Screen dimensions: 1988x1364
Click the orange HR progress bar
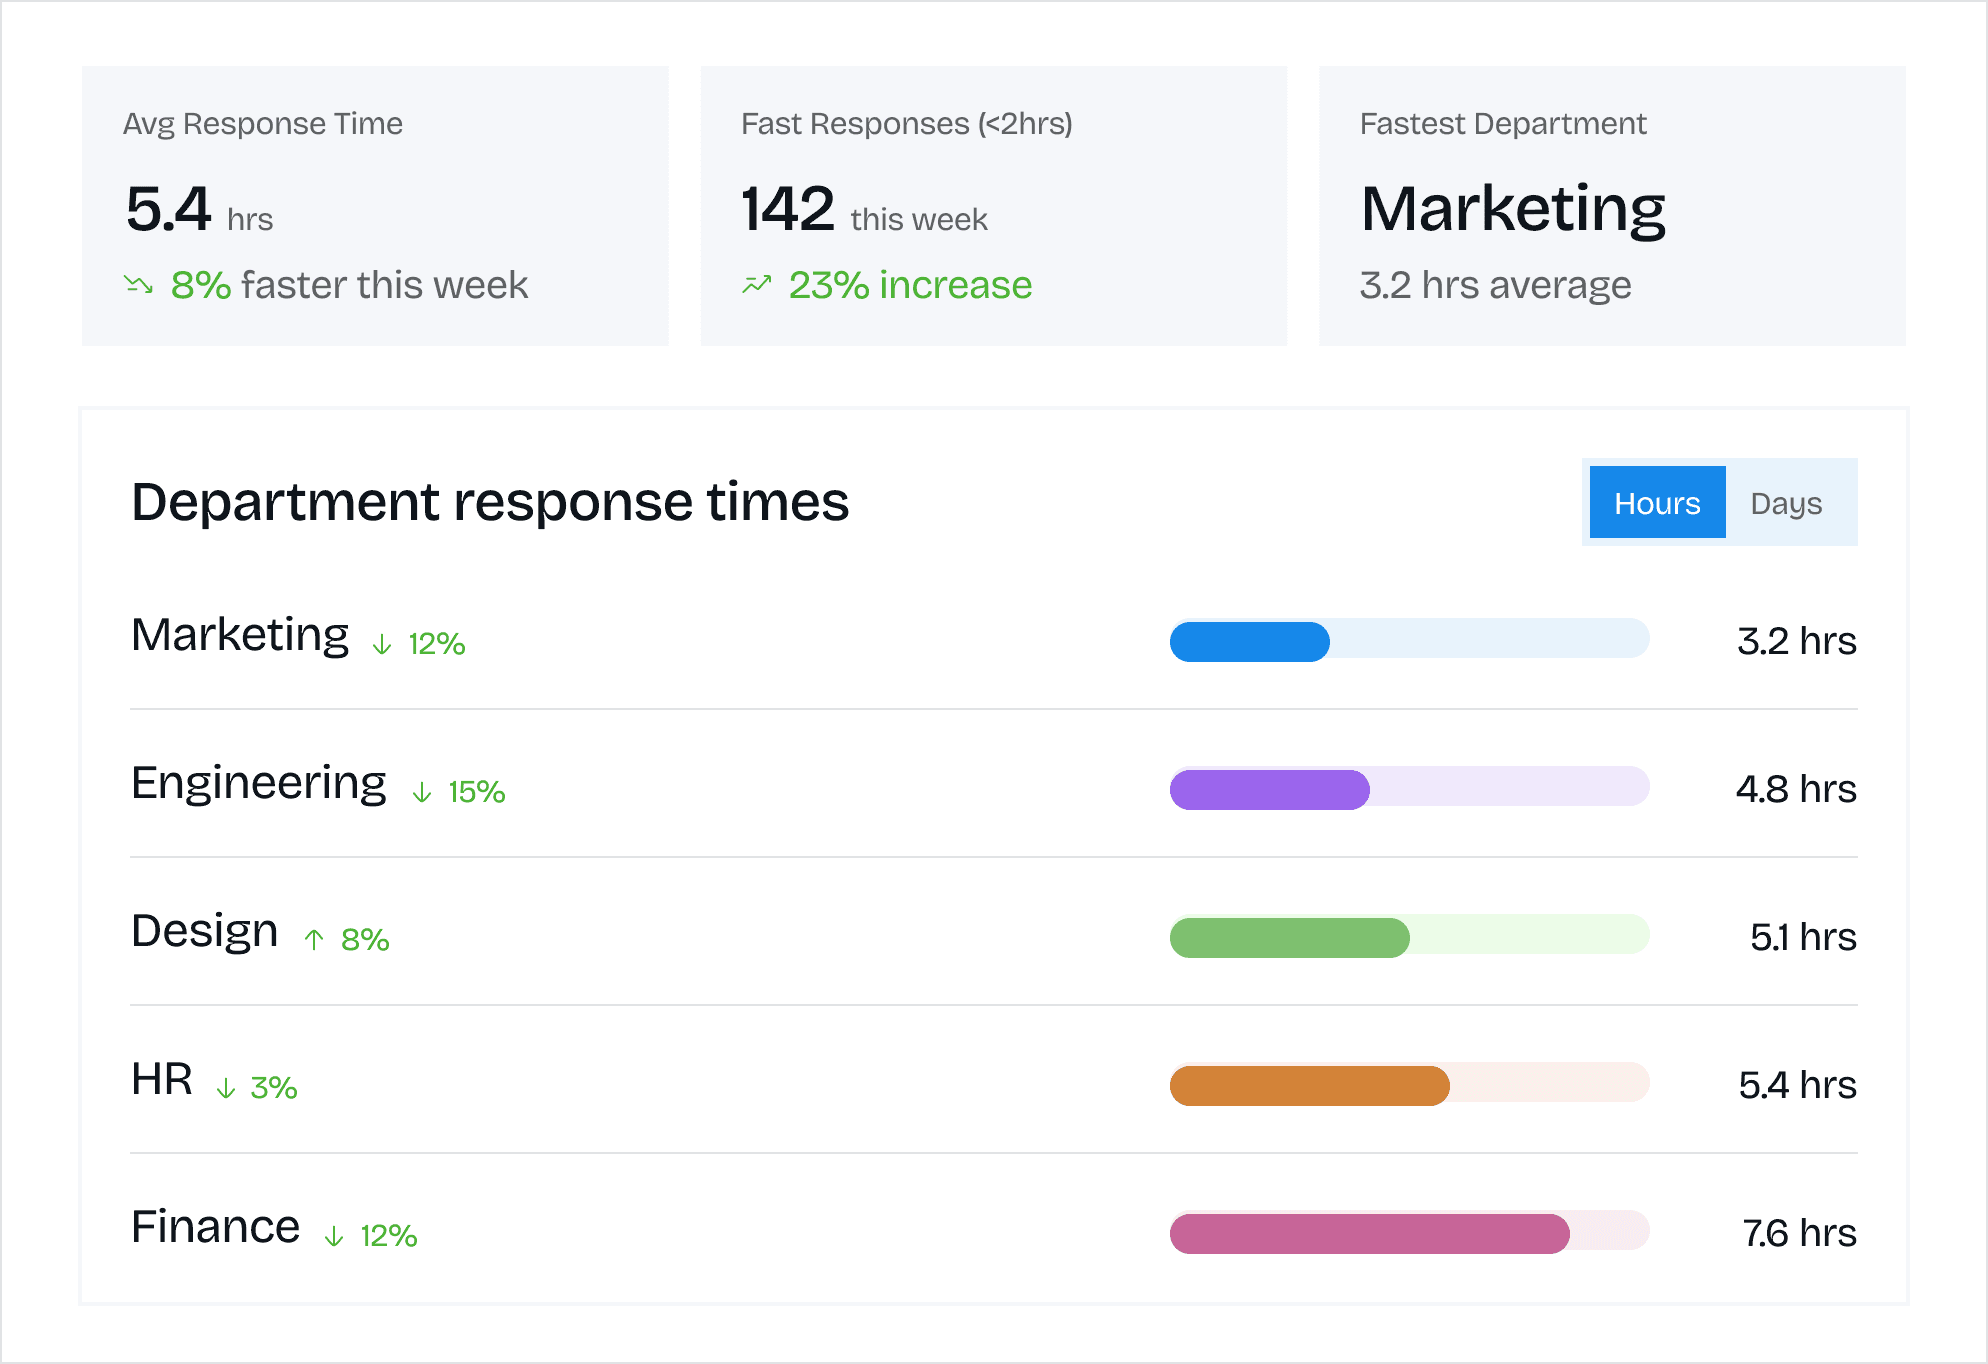point(1310,1085)
